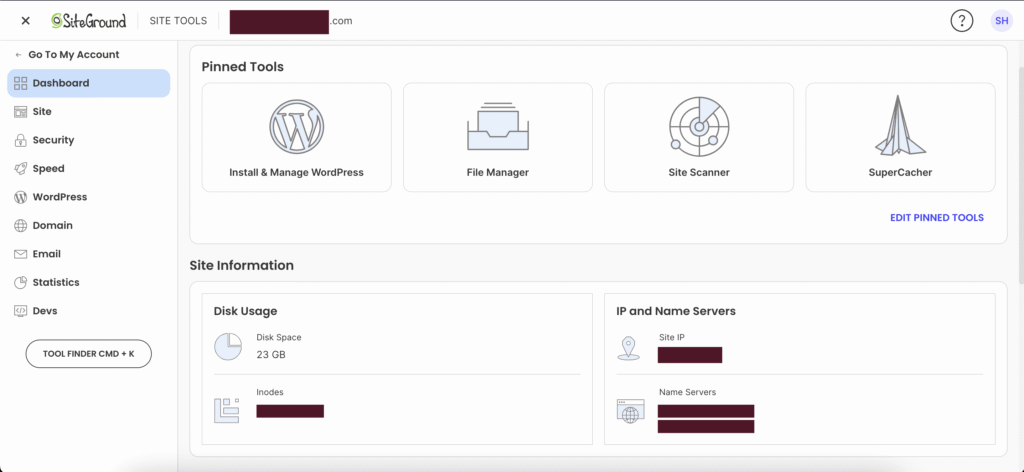Expand the Security sidebar section
Screen dimensions: 1024x472
click(53, 140)
